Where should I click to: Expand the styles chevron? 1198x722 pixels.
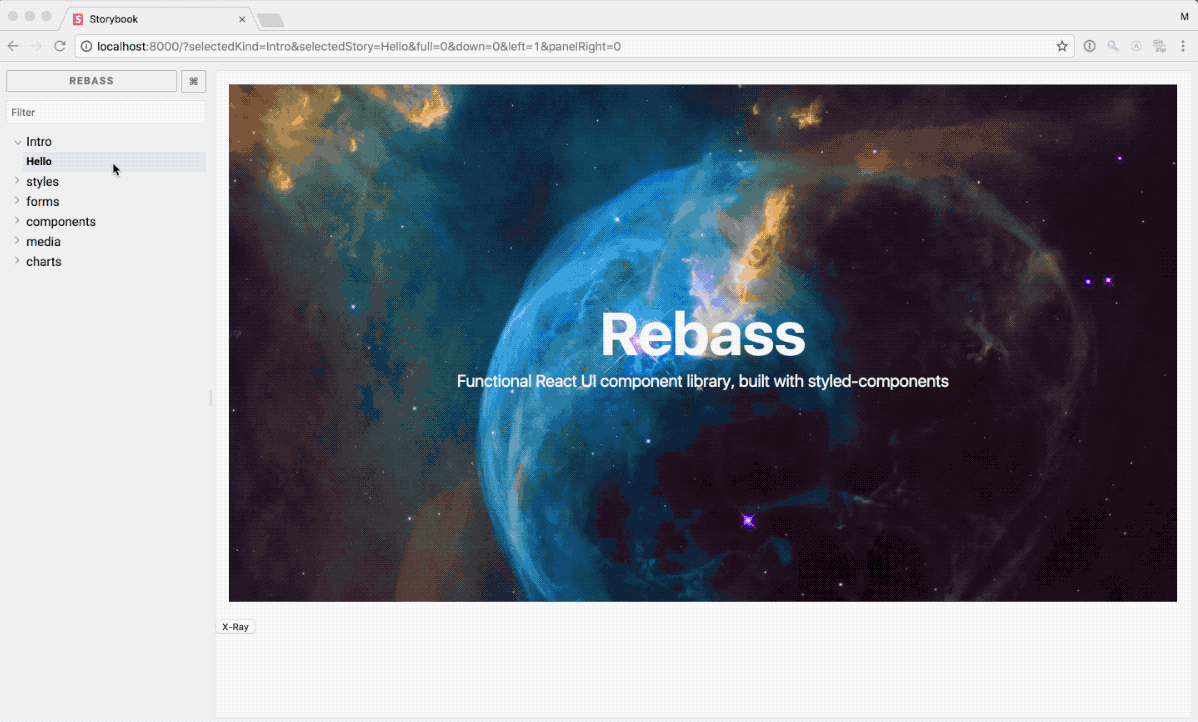click(18, 181)
